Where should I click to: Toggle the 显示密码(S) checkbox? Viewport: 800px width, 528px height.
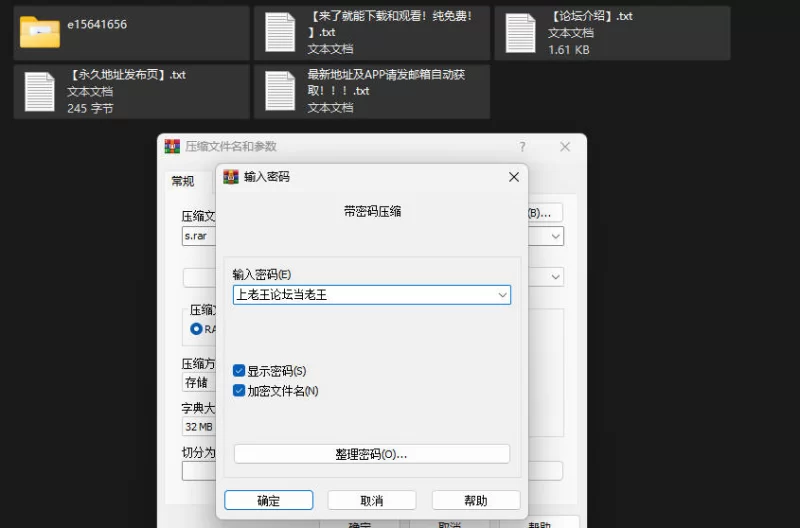(x=239, y=370)
